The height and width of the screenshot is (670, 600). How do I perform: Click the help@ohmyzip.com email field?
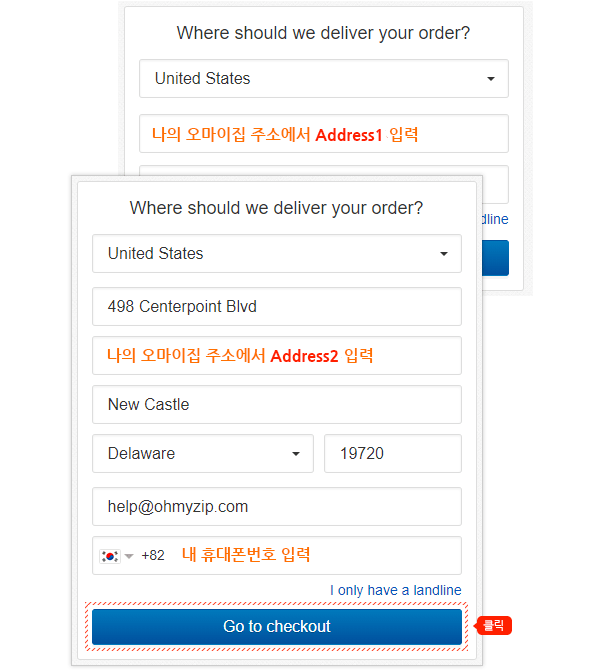pyautogui.click(x=276, y=506)
